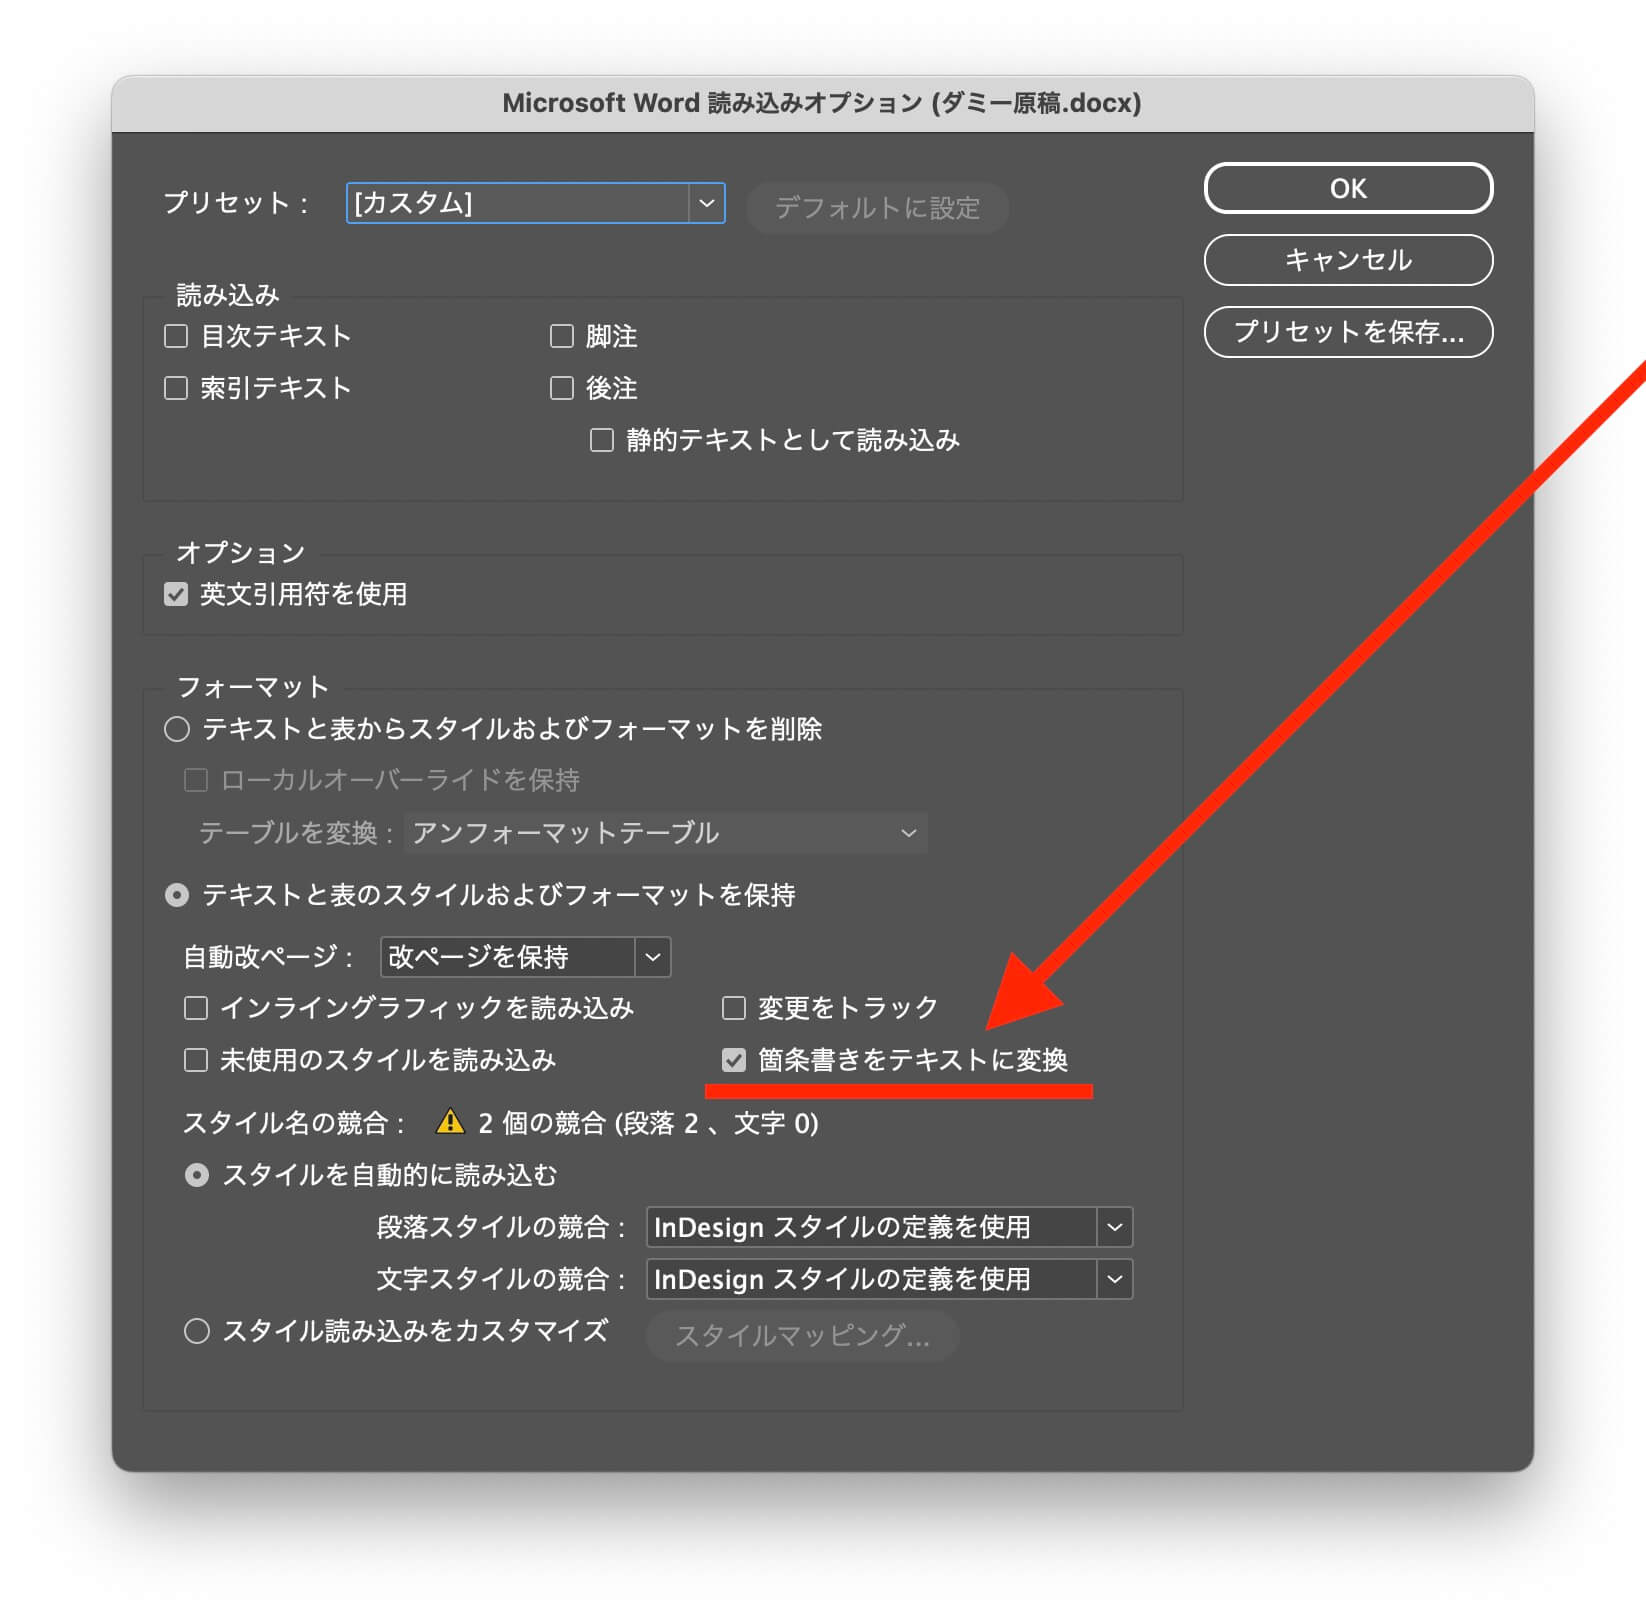The width and height of the screenshot is (1646, 1620).
Task: Click the OK button
Action: point(1348,188)
